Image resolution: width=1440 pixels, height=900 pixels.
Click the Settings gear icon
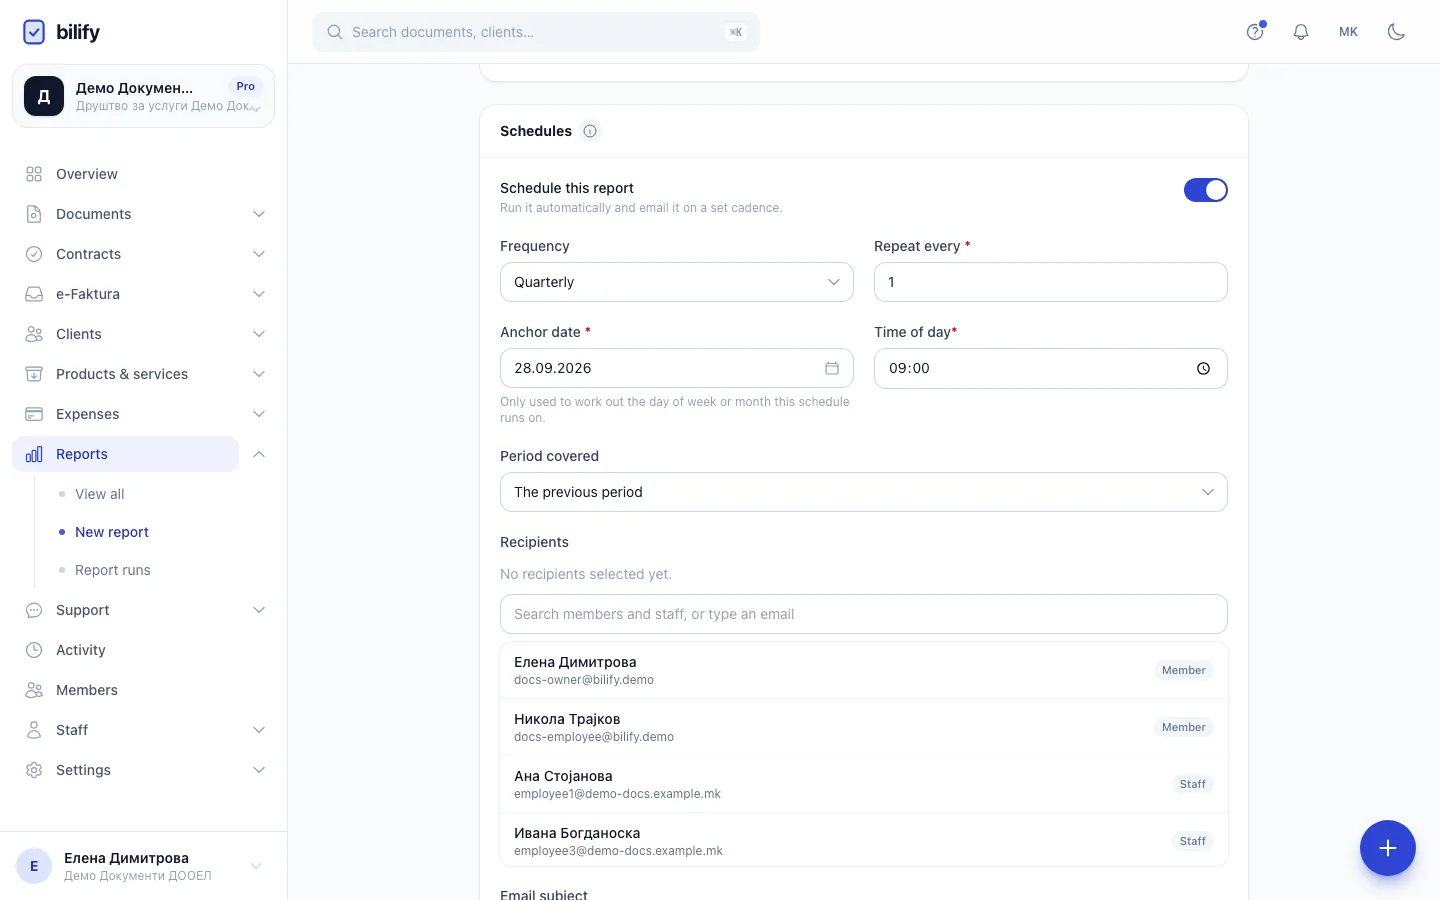click(34, 770)
